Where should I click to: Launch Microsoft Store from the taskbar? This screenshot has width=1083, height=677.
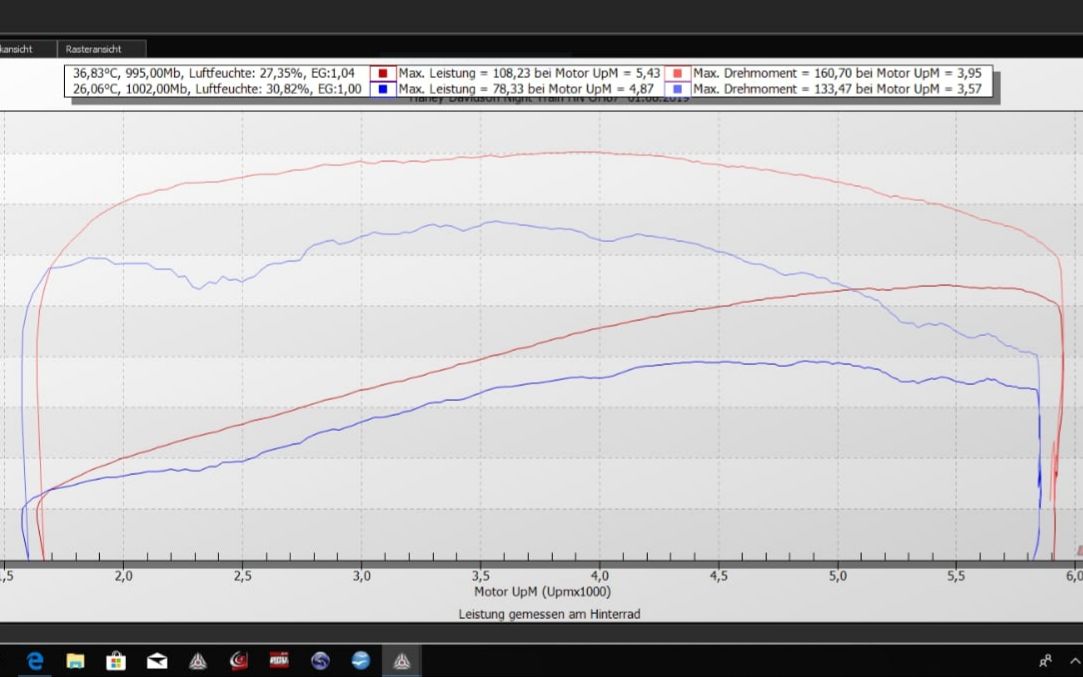click(x=116, y=660)
